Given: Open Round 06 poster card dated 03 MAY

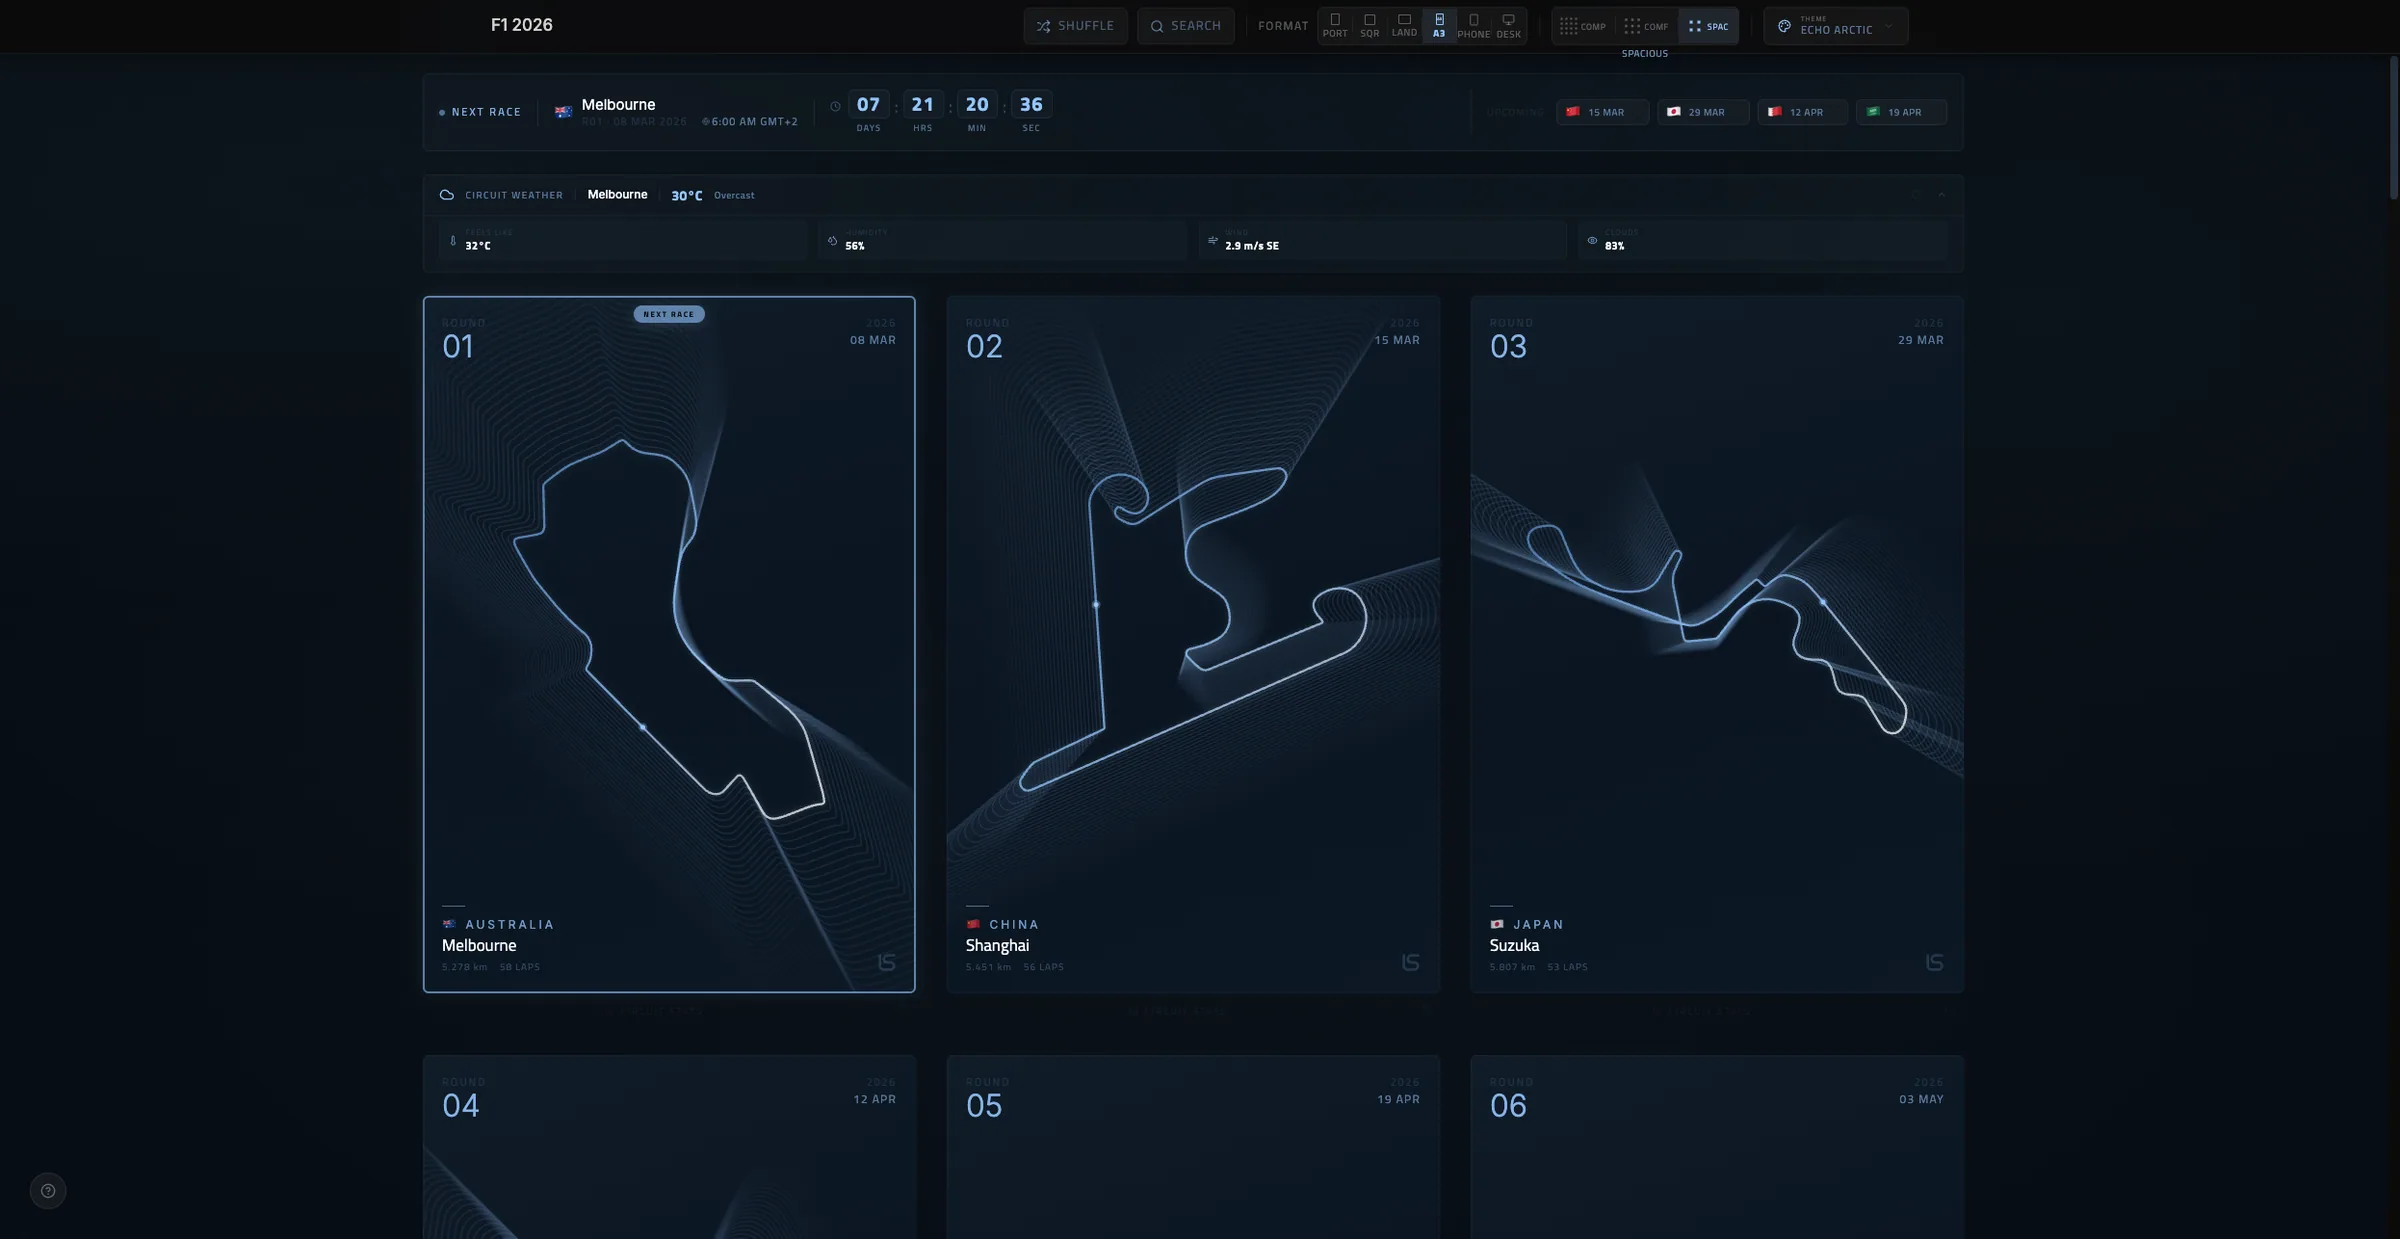Looking at the screenshot, I should pyautogui.click(x=1717, y=1147).
